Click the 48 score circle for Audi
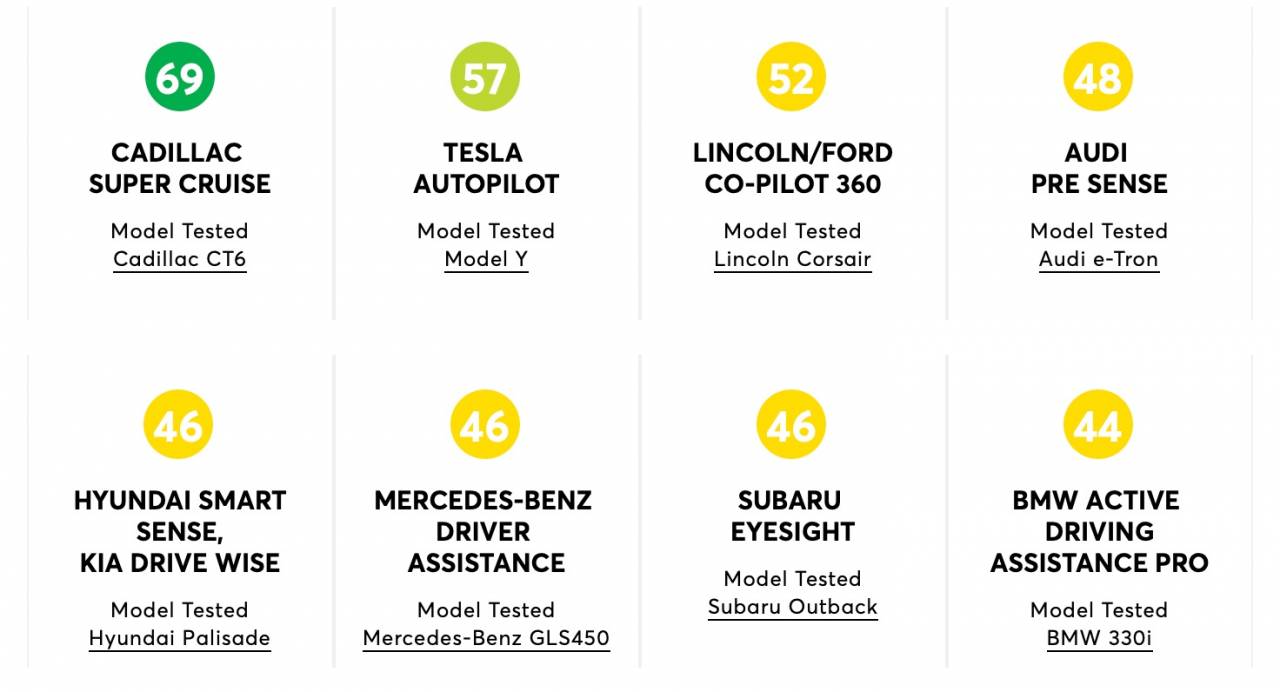 [x=1098, y=76]
